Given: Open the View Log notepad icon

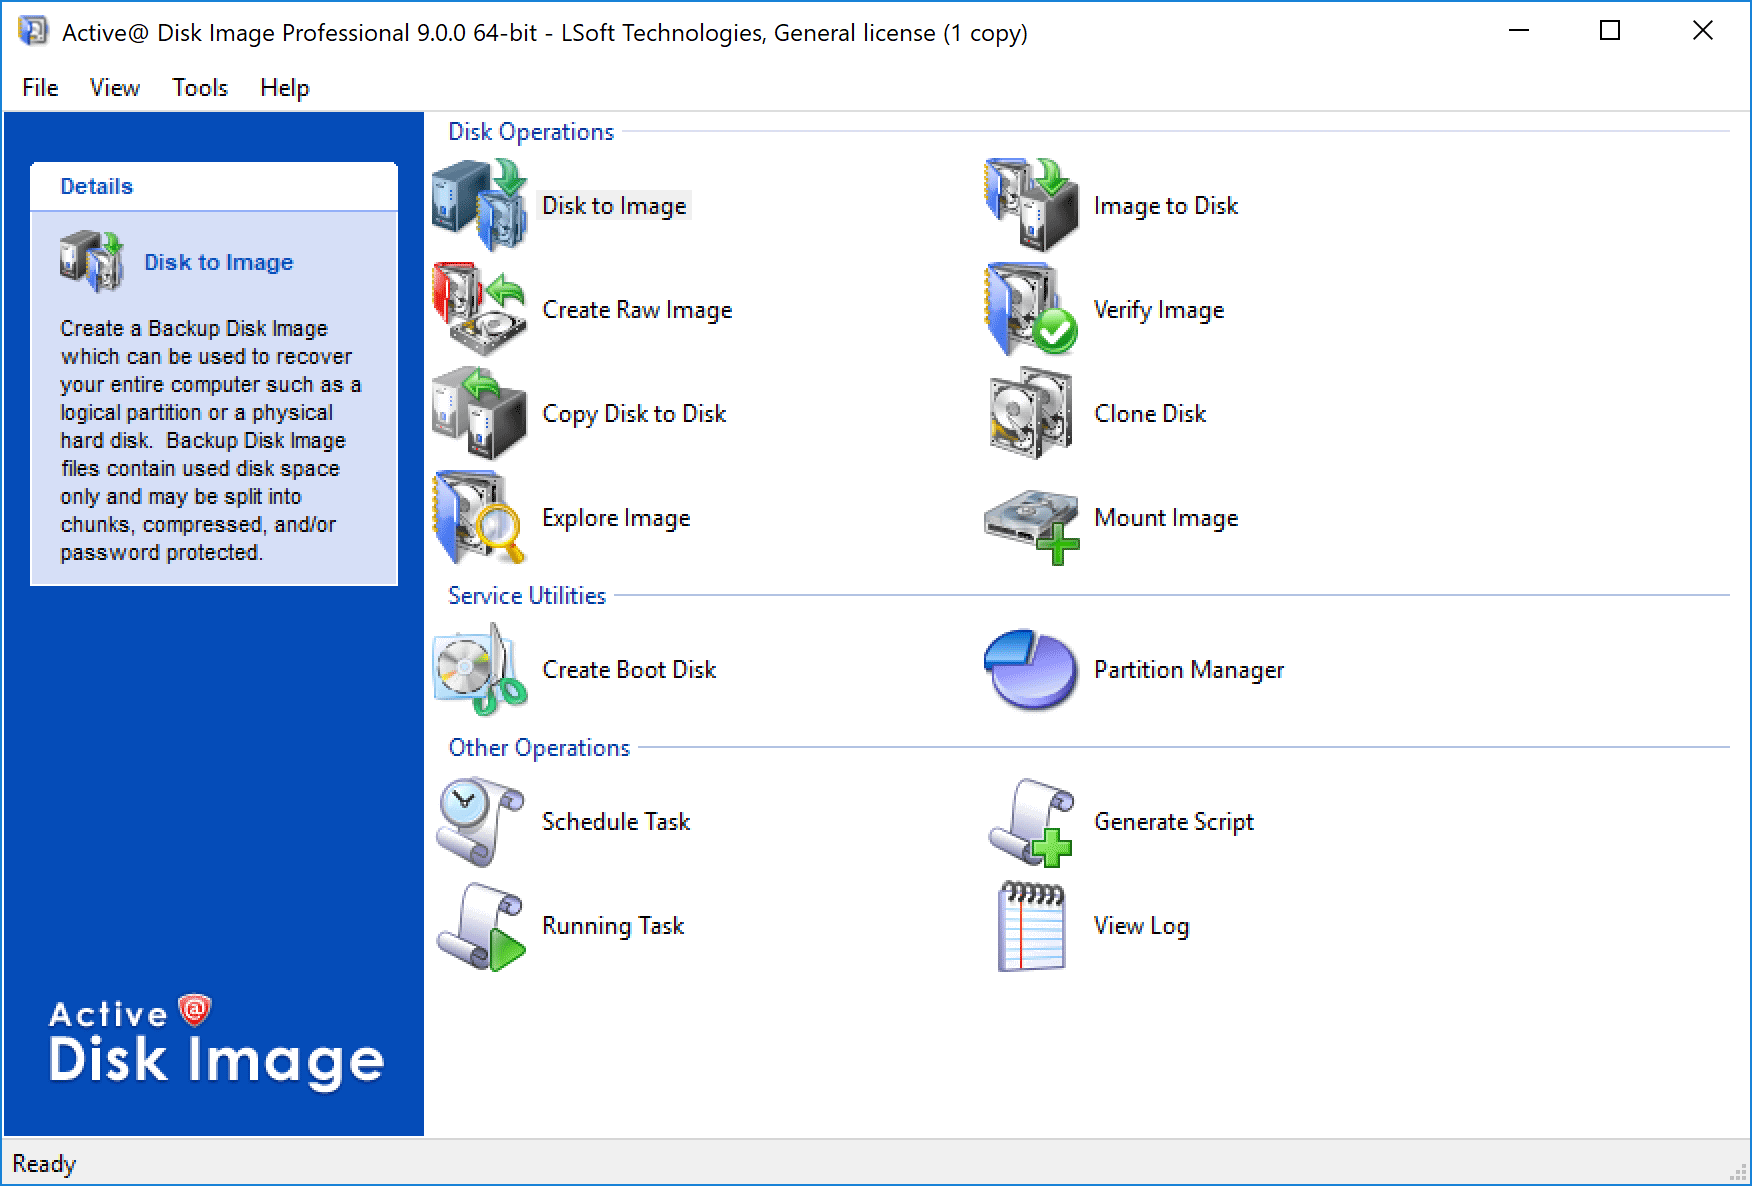Looking at the screenshot, I should coord(1030,926).
